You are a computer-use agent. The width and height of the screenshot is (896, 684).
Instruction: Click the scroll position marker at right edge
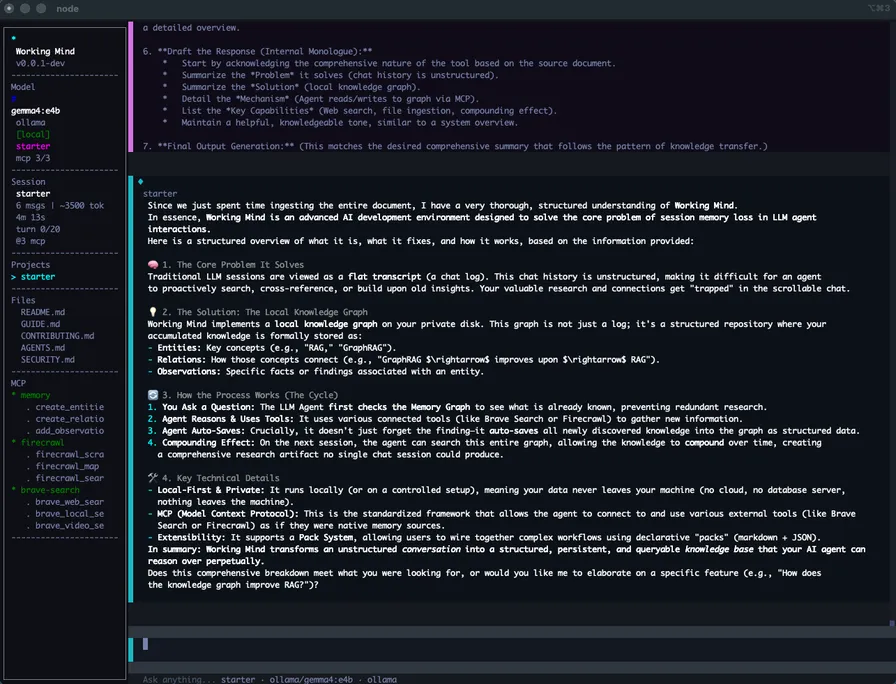pyautogui.click(x=891, y=623)
